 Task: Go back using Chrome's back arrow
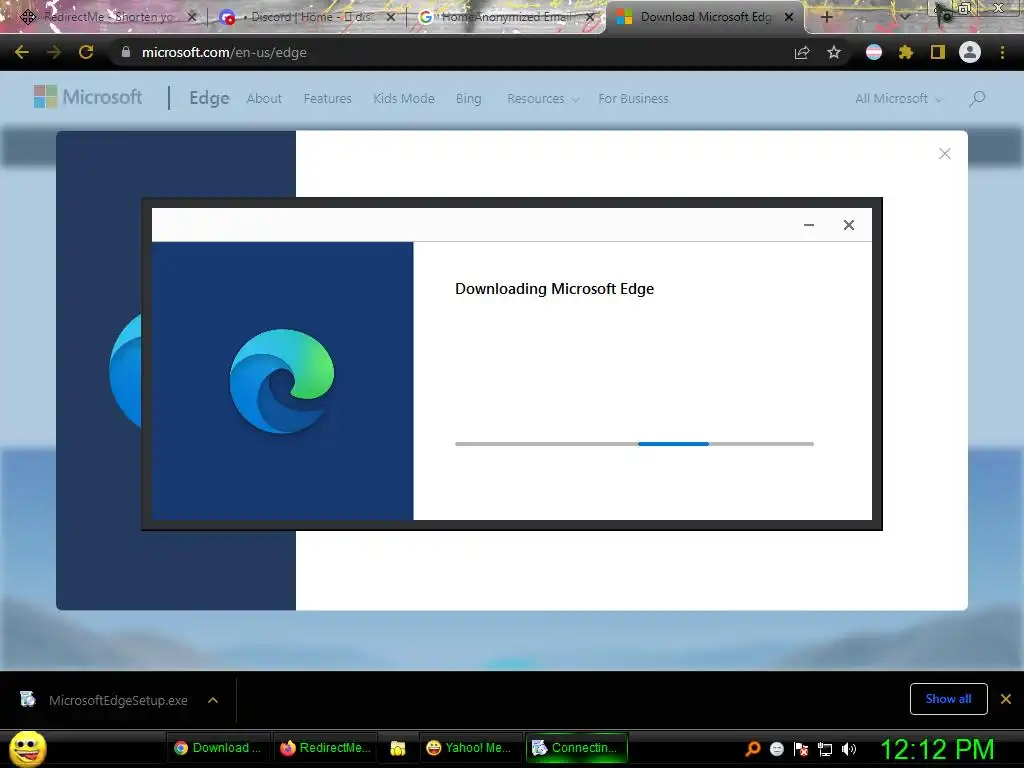click(x=22, y=52)
